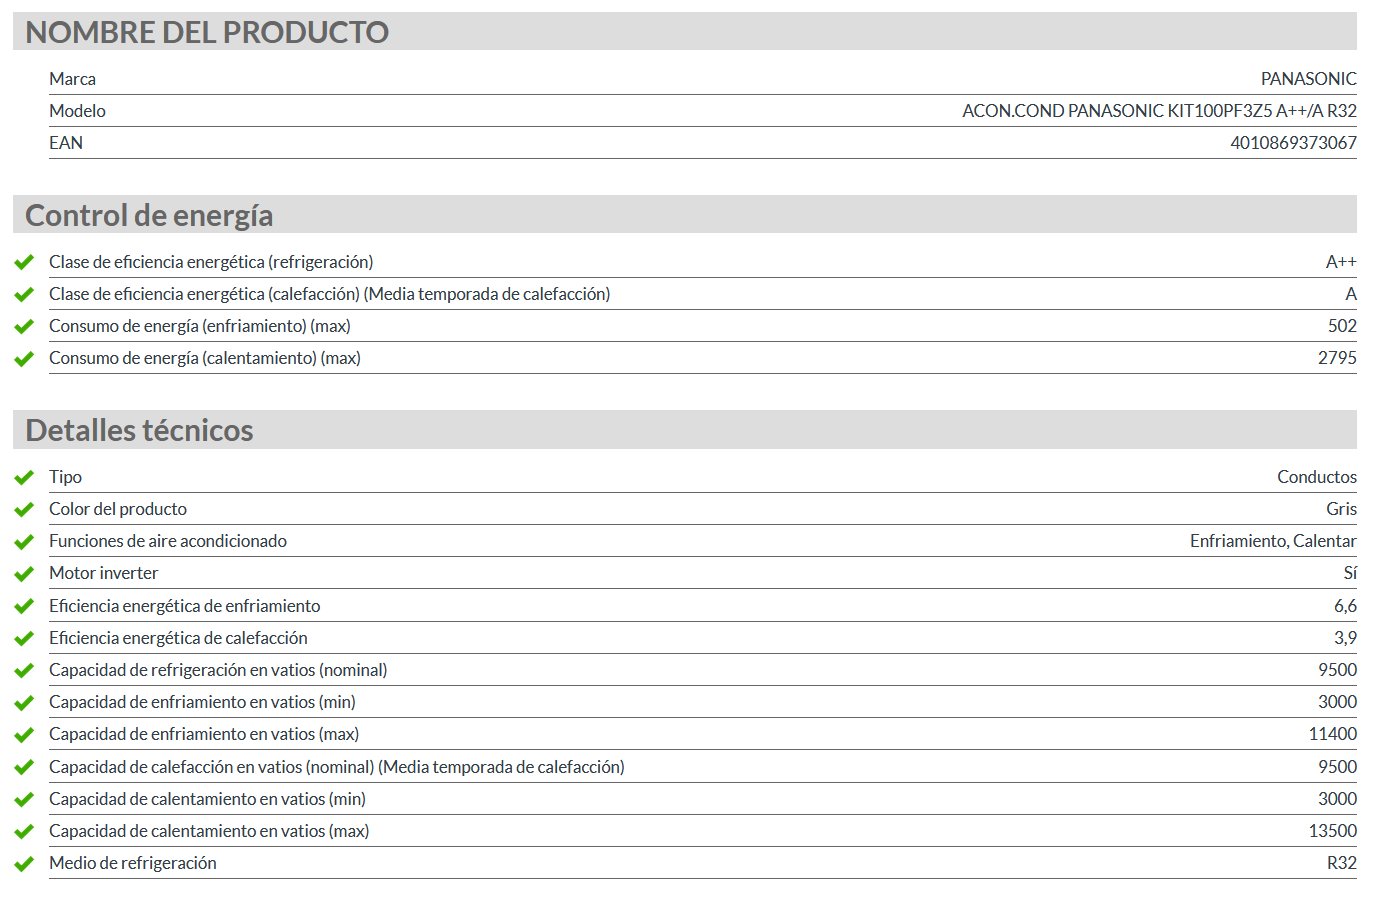Click the checkmark next to Motor inverter
Screen dimensions: 1373x906
pyautogui.click(x=24, y=574)
